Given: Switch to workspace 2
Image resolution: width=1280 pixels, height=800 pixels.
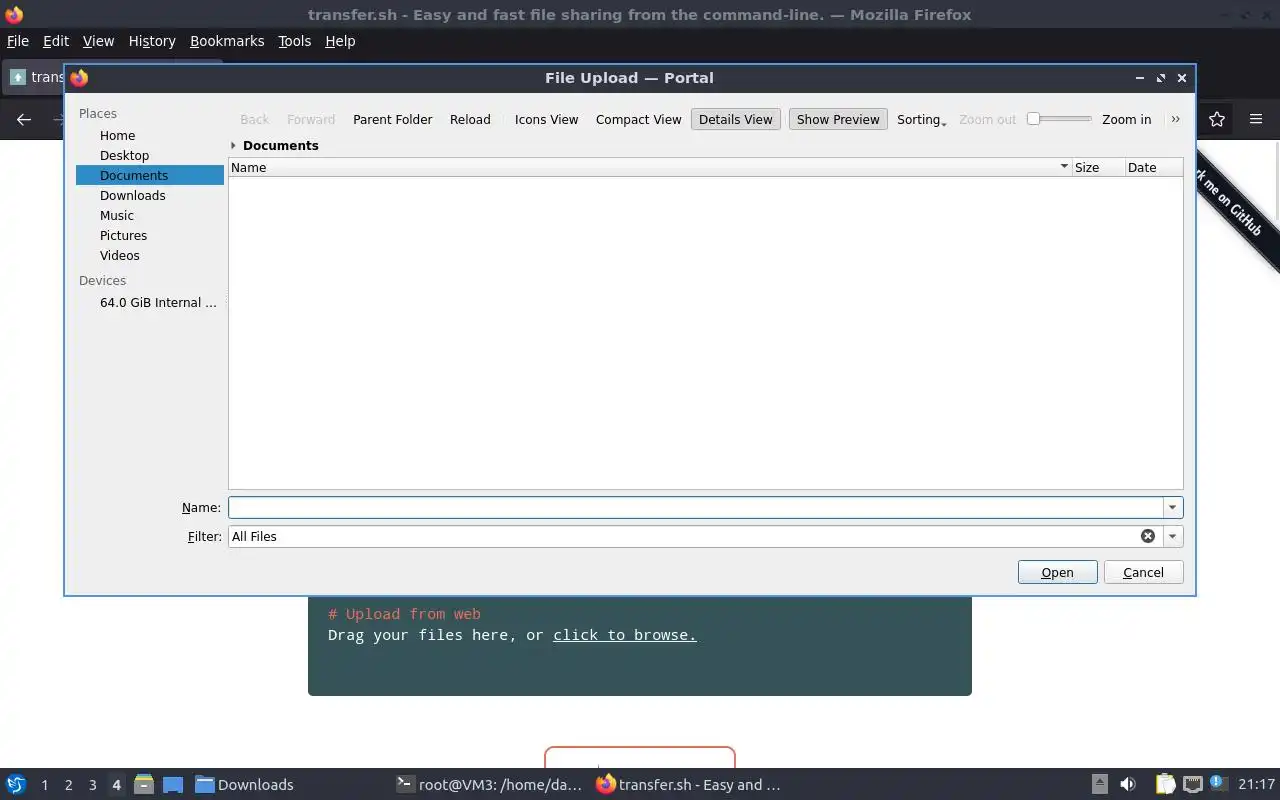Looking at the screenshot, I should (68, 785).
